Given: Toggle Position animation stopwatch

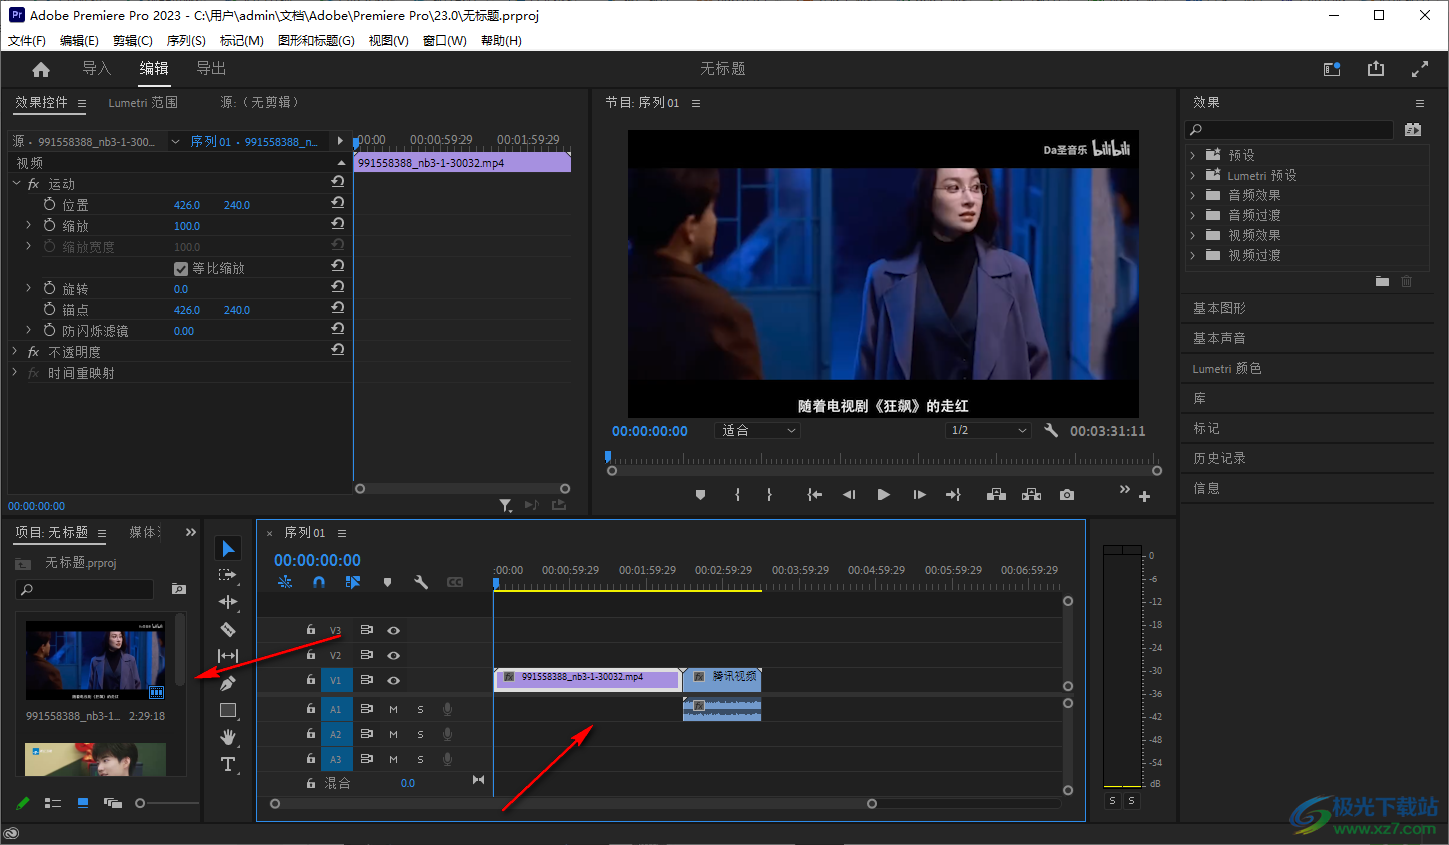Looking at the screenshot, I should 50,204.
